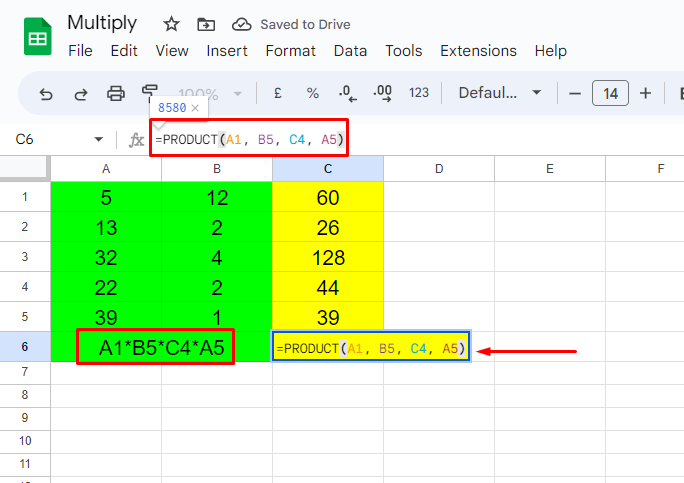Select column D header
Image resolution: width=684 pixels, height=483 pixels.
[x=439, y=169]
